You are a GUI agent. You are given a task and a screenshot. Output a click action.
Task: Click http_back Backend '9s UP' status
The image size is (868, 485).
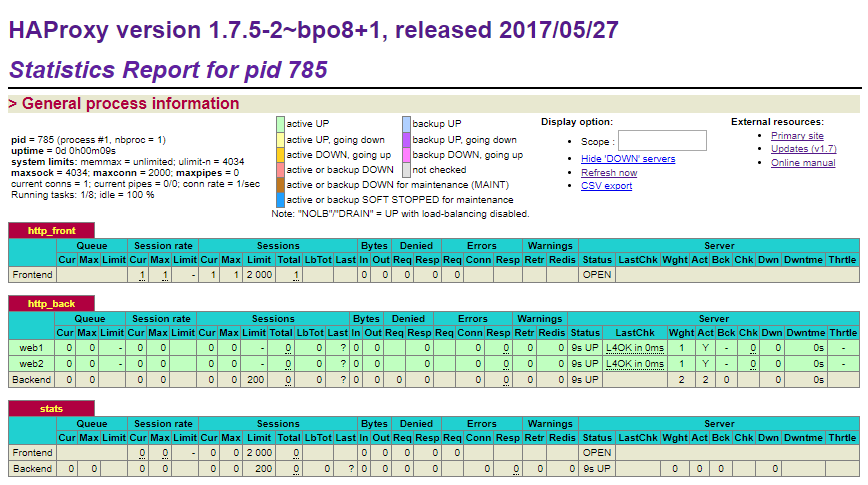(585, 380)
